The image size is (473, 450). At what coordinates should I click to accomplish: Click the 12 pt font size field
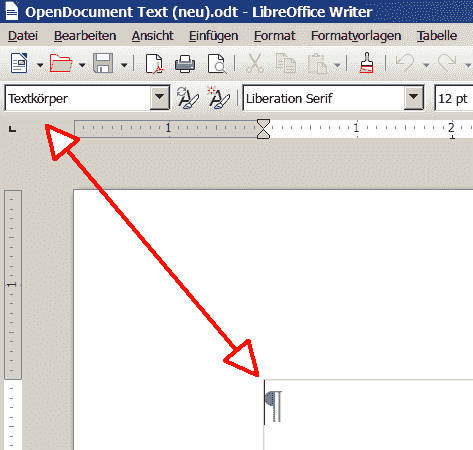tap(454, 98)
